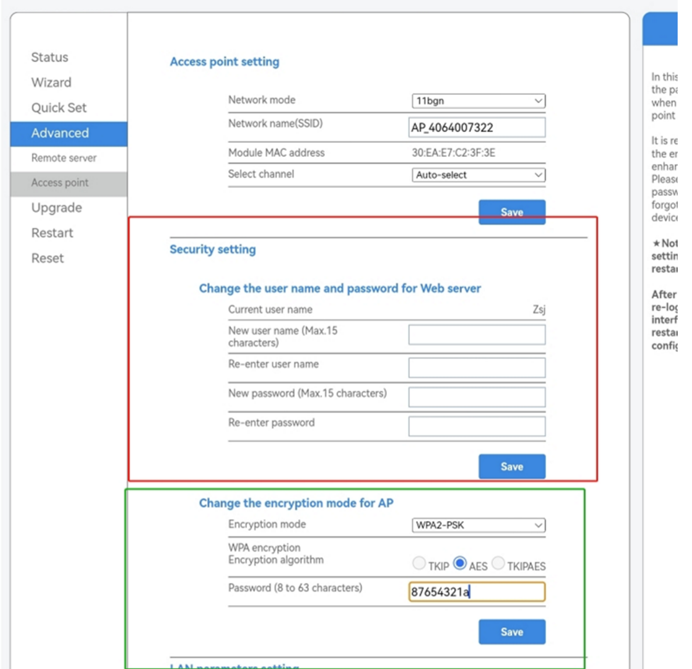Click Restart in the sidebar
Screen dimensions: 692x669
pyautogui.click(x=52, y=233)
